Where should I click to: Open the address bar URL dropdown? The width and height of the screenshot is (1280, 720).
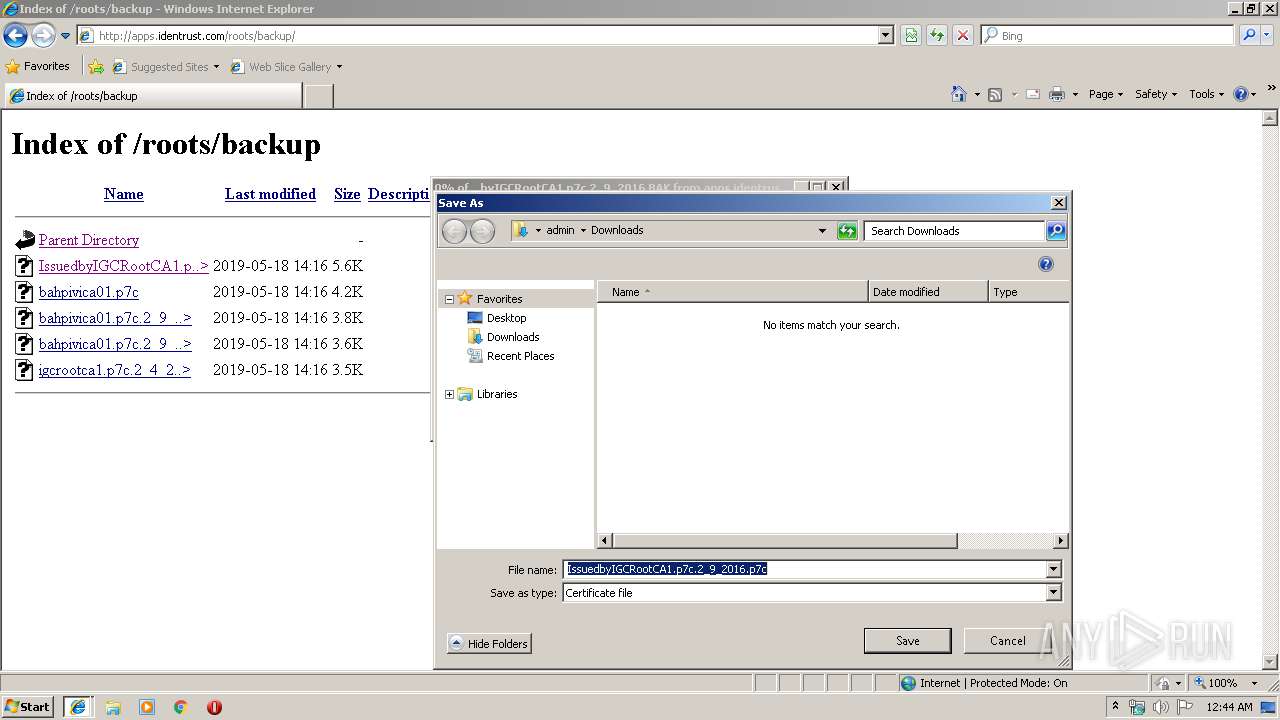tap(885, 36)
